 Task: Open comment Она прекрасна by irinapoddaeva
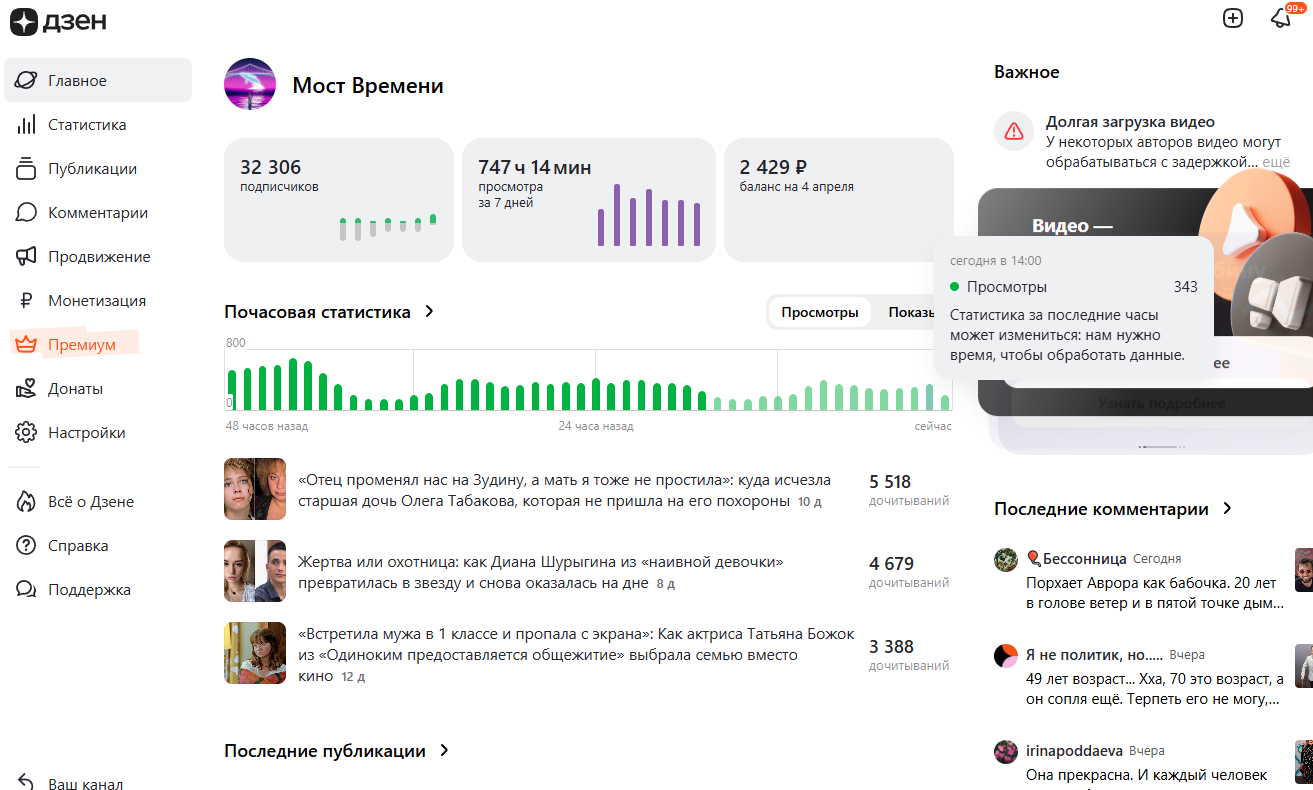1147,775
